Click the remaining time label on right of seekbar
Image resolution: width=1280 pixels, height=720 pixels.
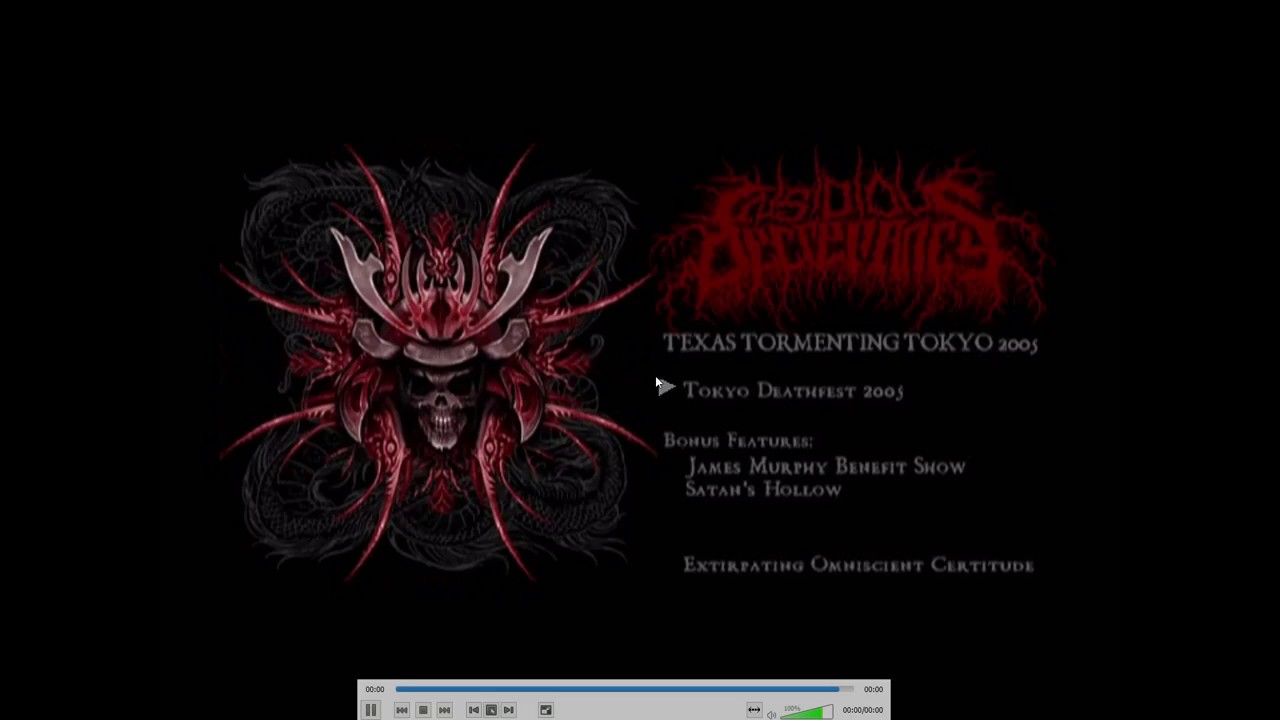[873, 689]
